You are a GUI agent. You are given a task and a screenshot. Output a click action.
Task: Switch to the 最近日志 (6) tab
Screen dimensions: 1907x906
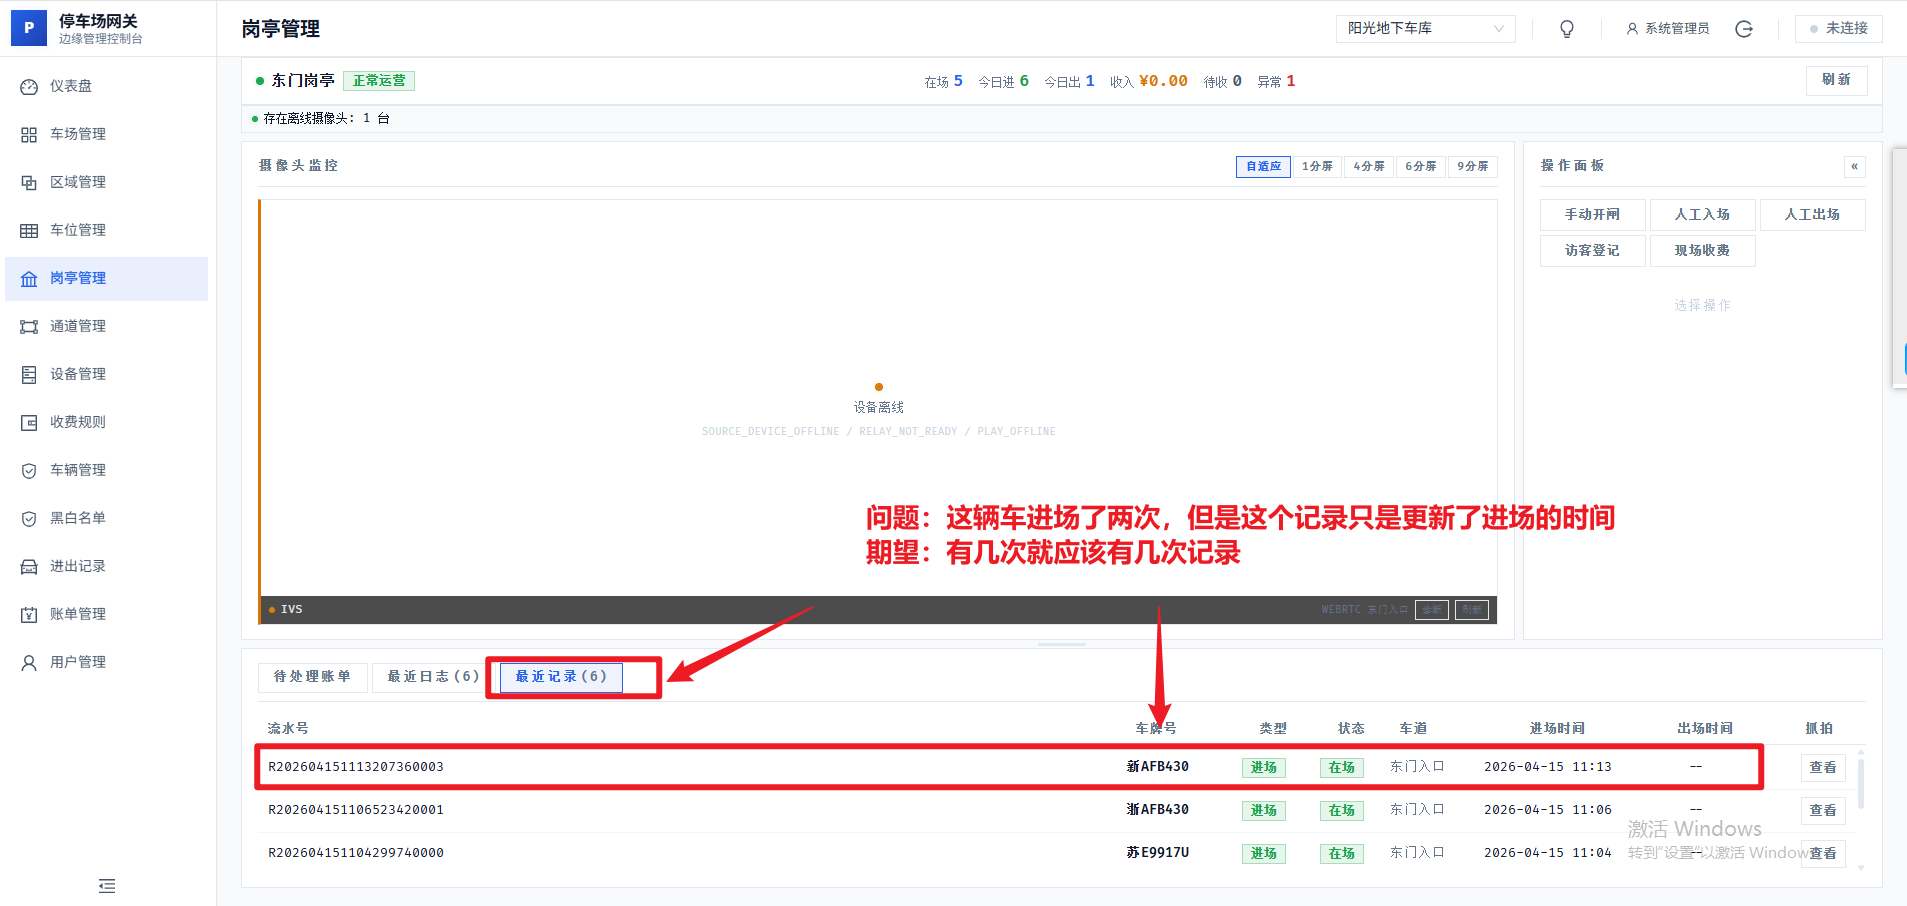(x=432, y=677)
